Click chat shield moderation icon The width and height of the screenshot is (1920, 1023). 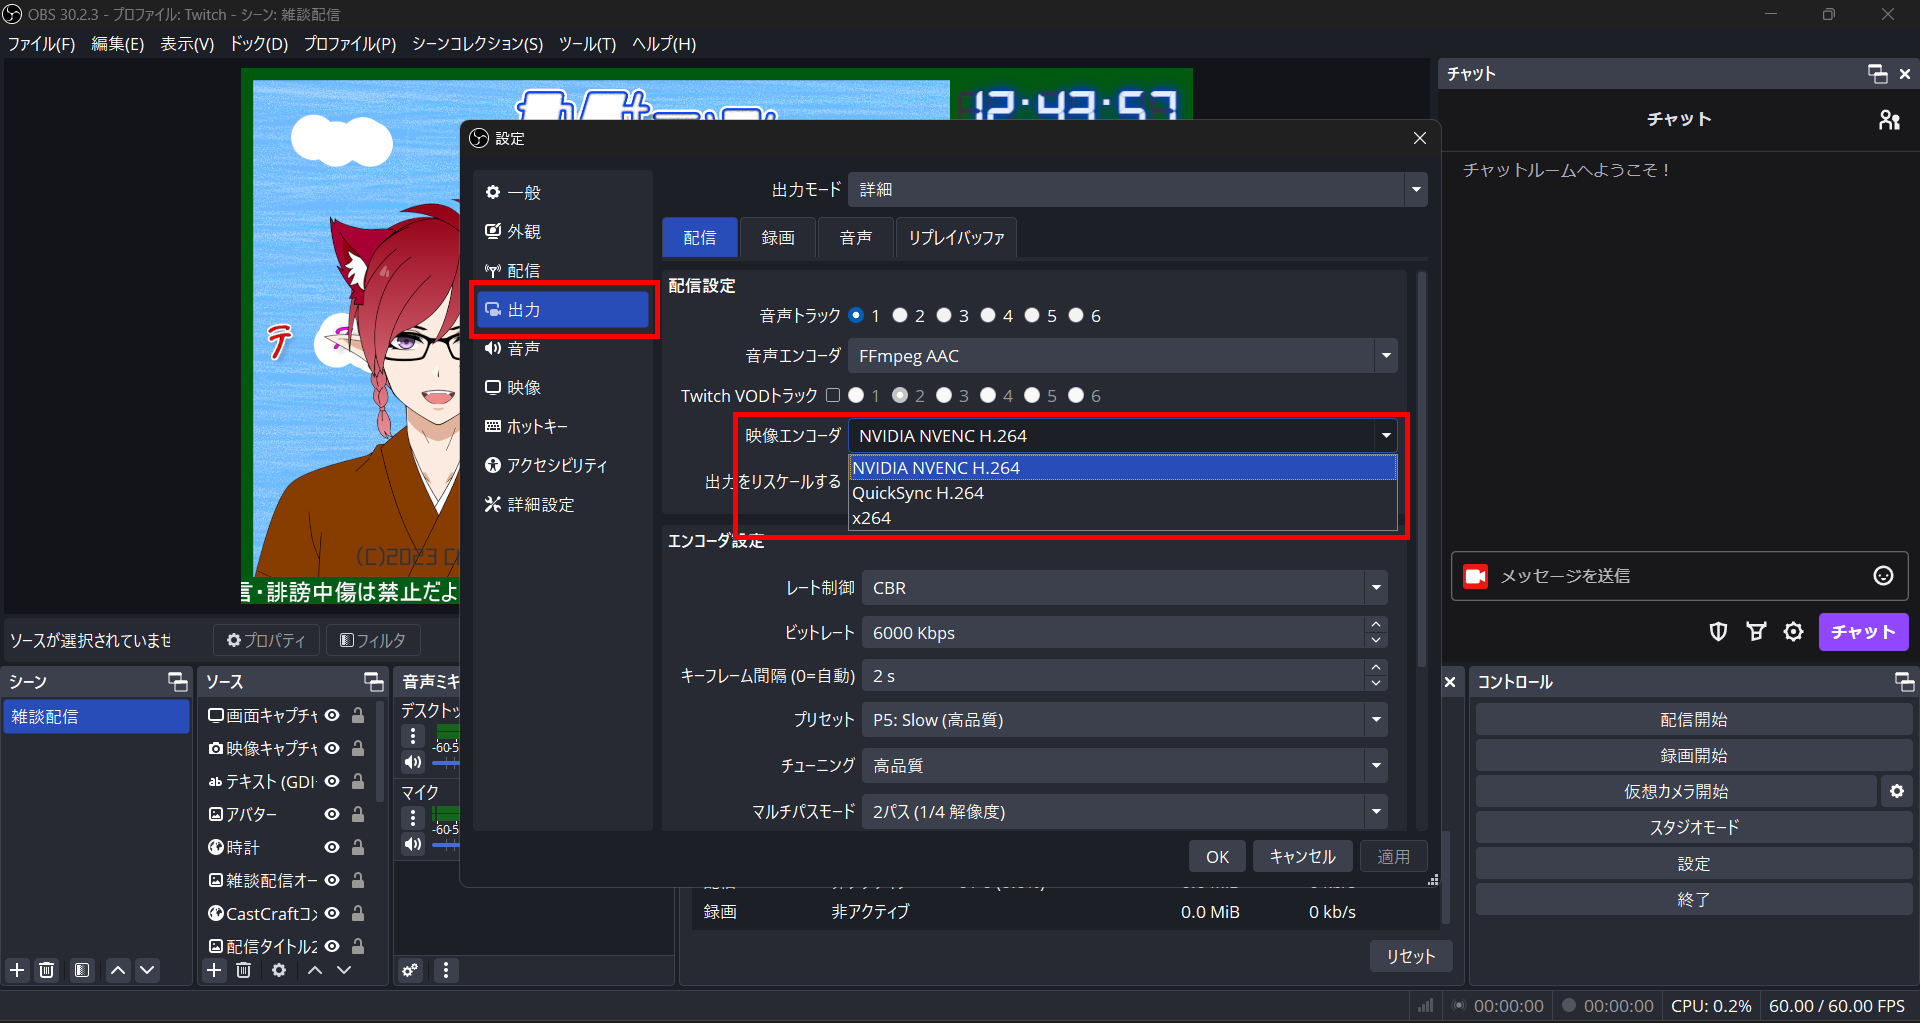pos(1718,631)
